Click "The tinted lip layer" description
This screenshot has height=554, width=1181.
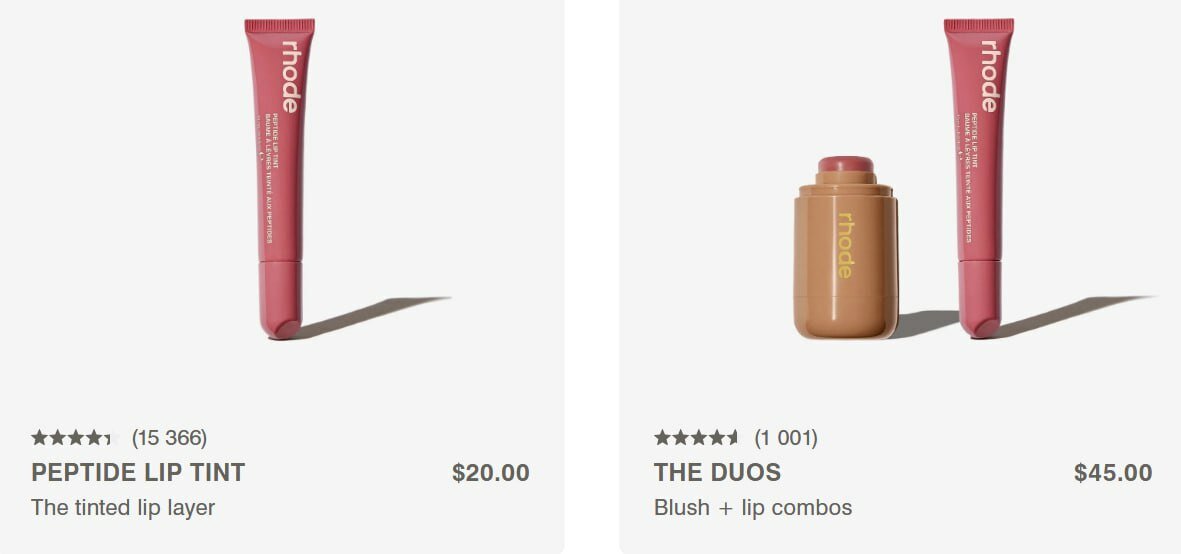tap(123, 508)
